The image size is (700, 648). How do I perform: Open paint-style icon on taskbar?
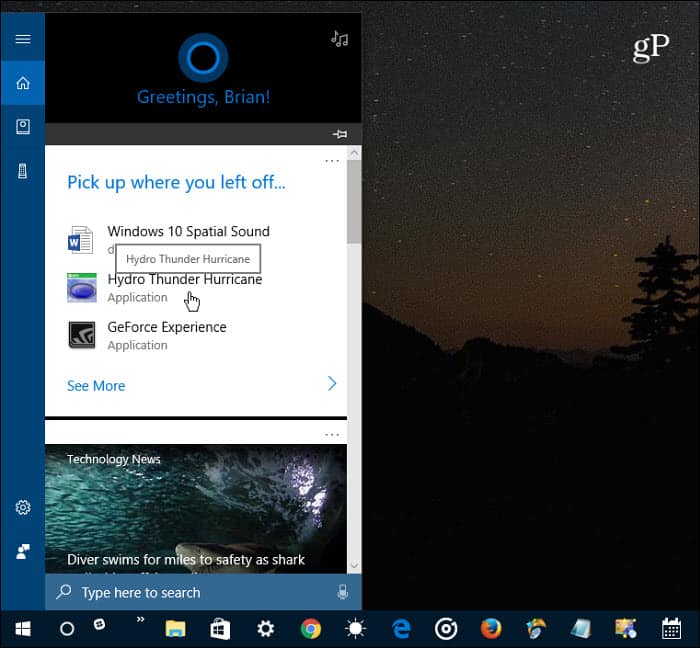coord(626,628)
